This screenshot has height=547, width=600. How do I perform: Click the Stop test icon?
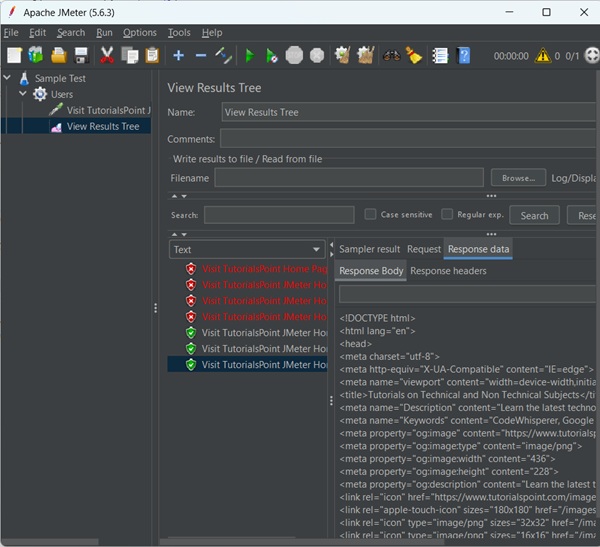coord(294,56)
